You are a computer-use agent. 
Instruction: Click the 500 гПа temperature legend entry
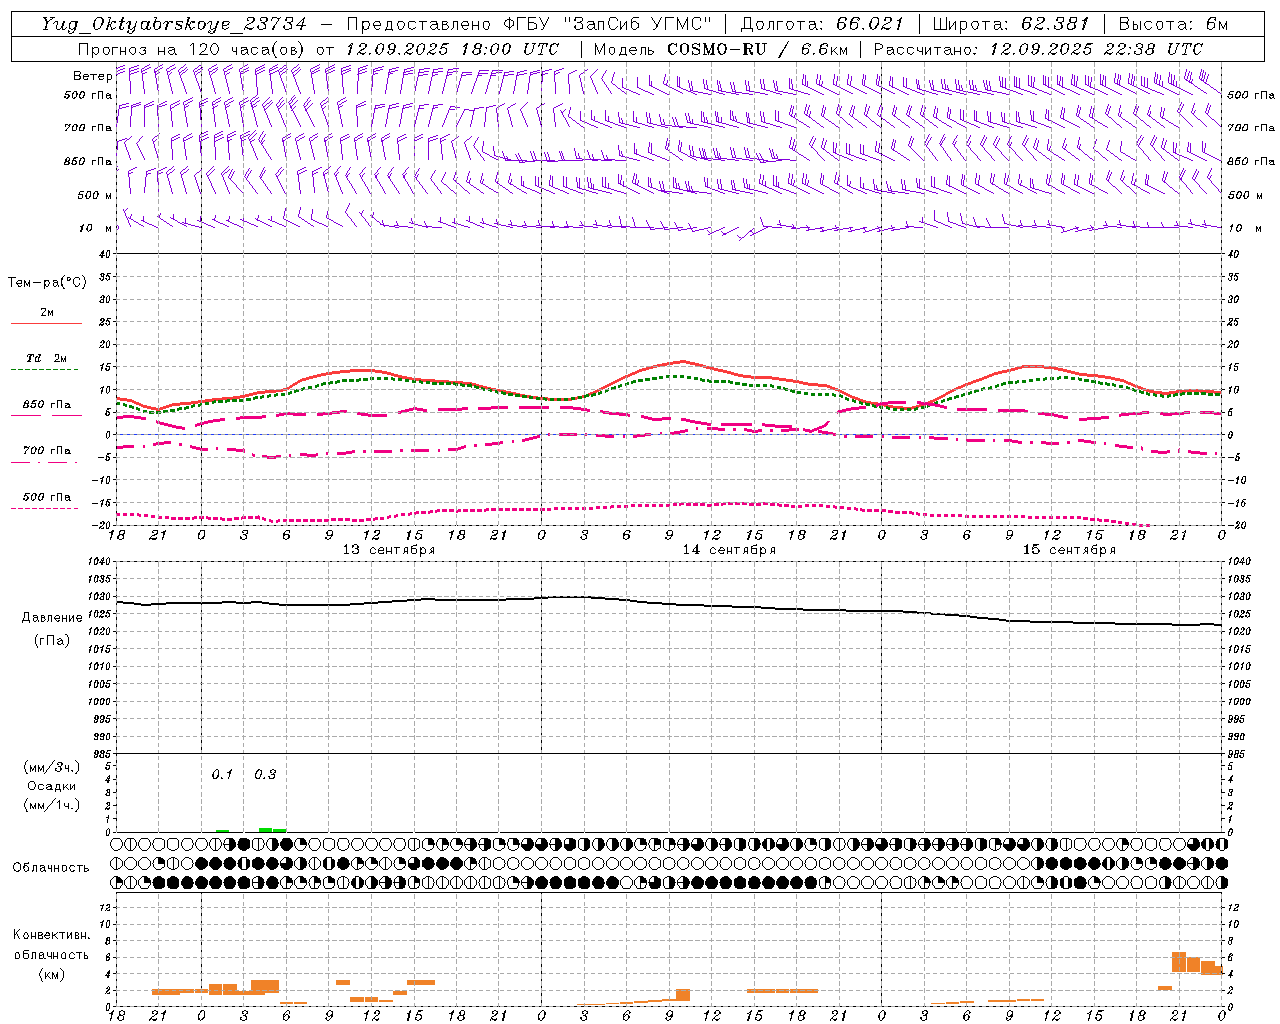[x=46, y=497]
